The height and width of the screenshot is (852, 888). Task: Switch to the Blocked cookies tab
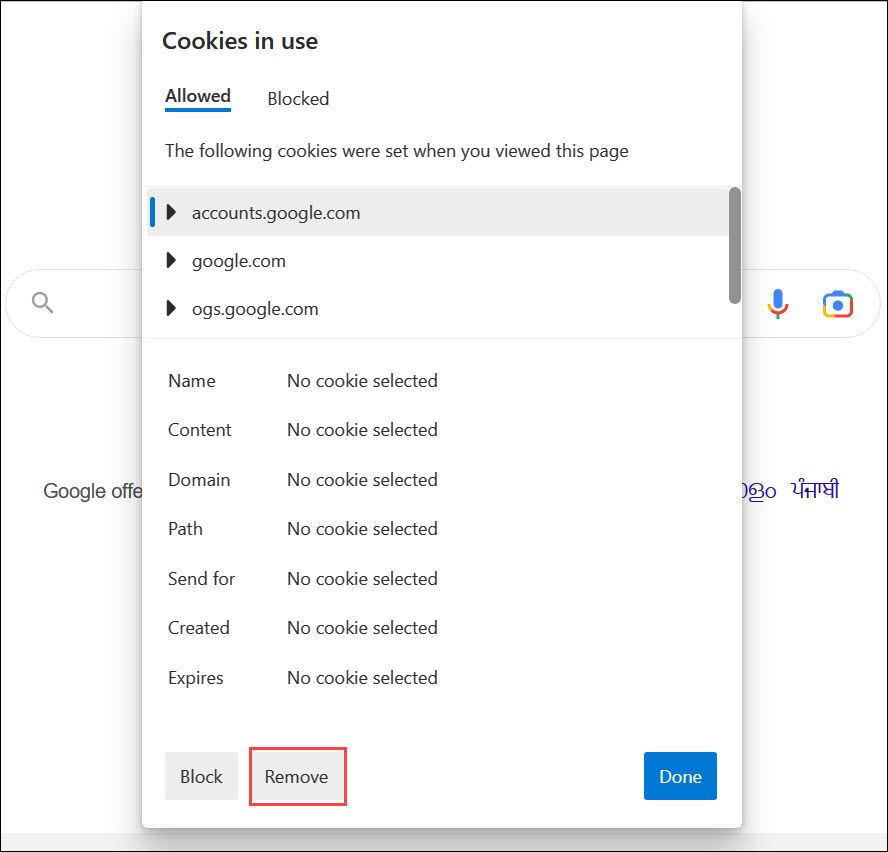coord(298,98)
